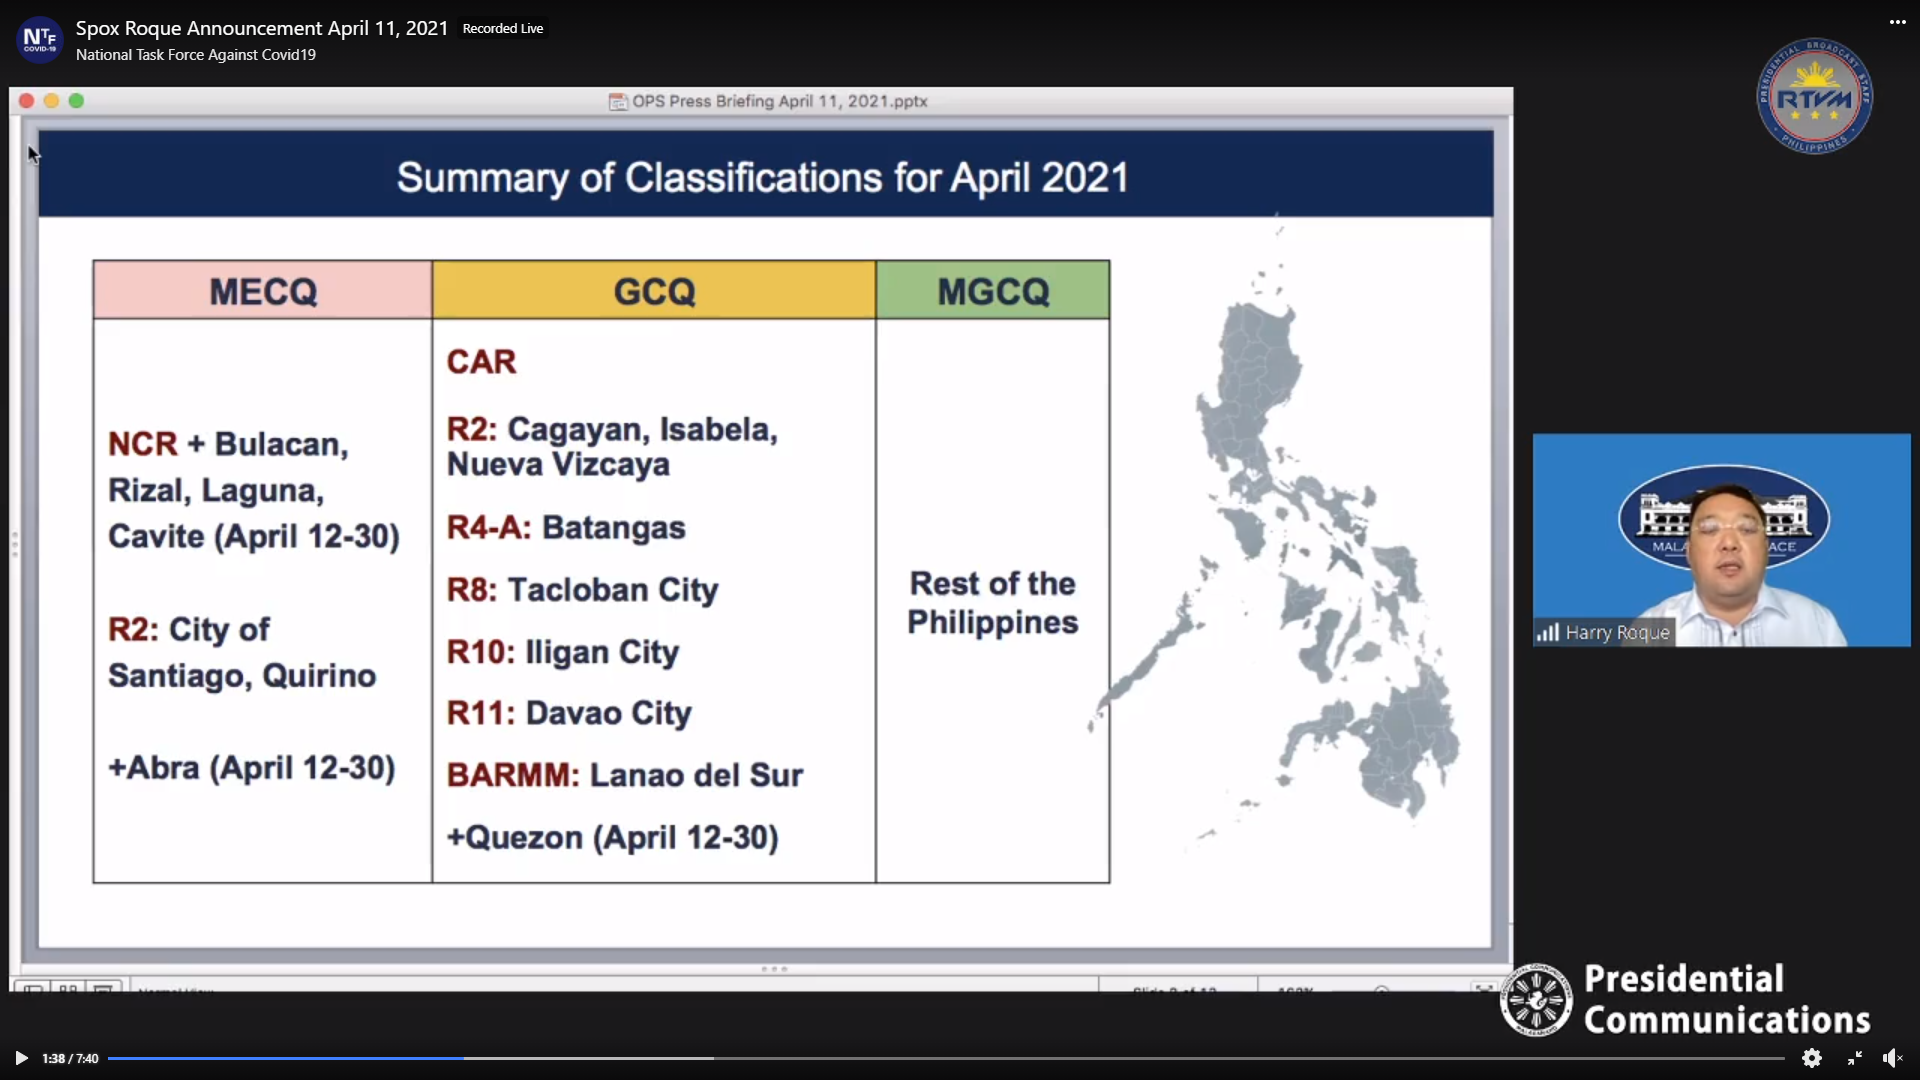Seek on the video progress bar
Image resolution: width=1920 pixels, height=1080 pixels.
coord(945,1058)
